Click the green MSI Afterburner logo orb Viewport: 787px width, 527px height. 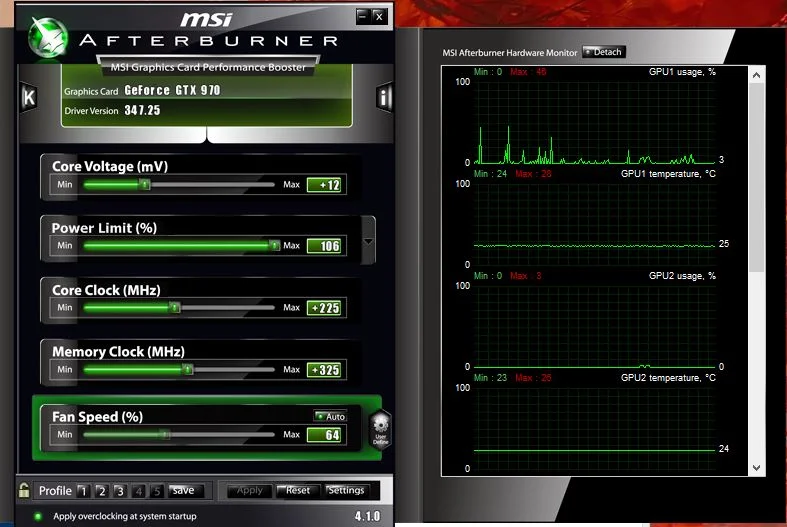(48, 37)
